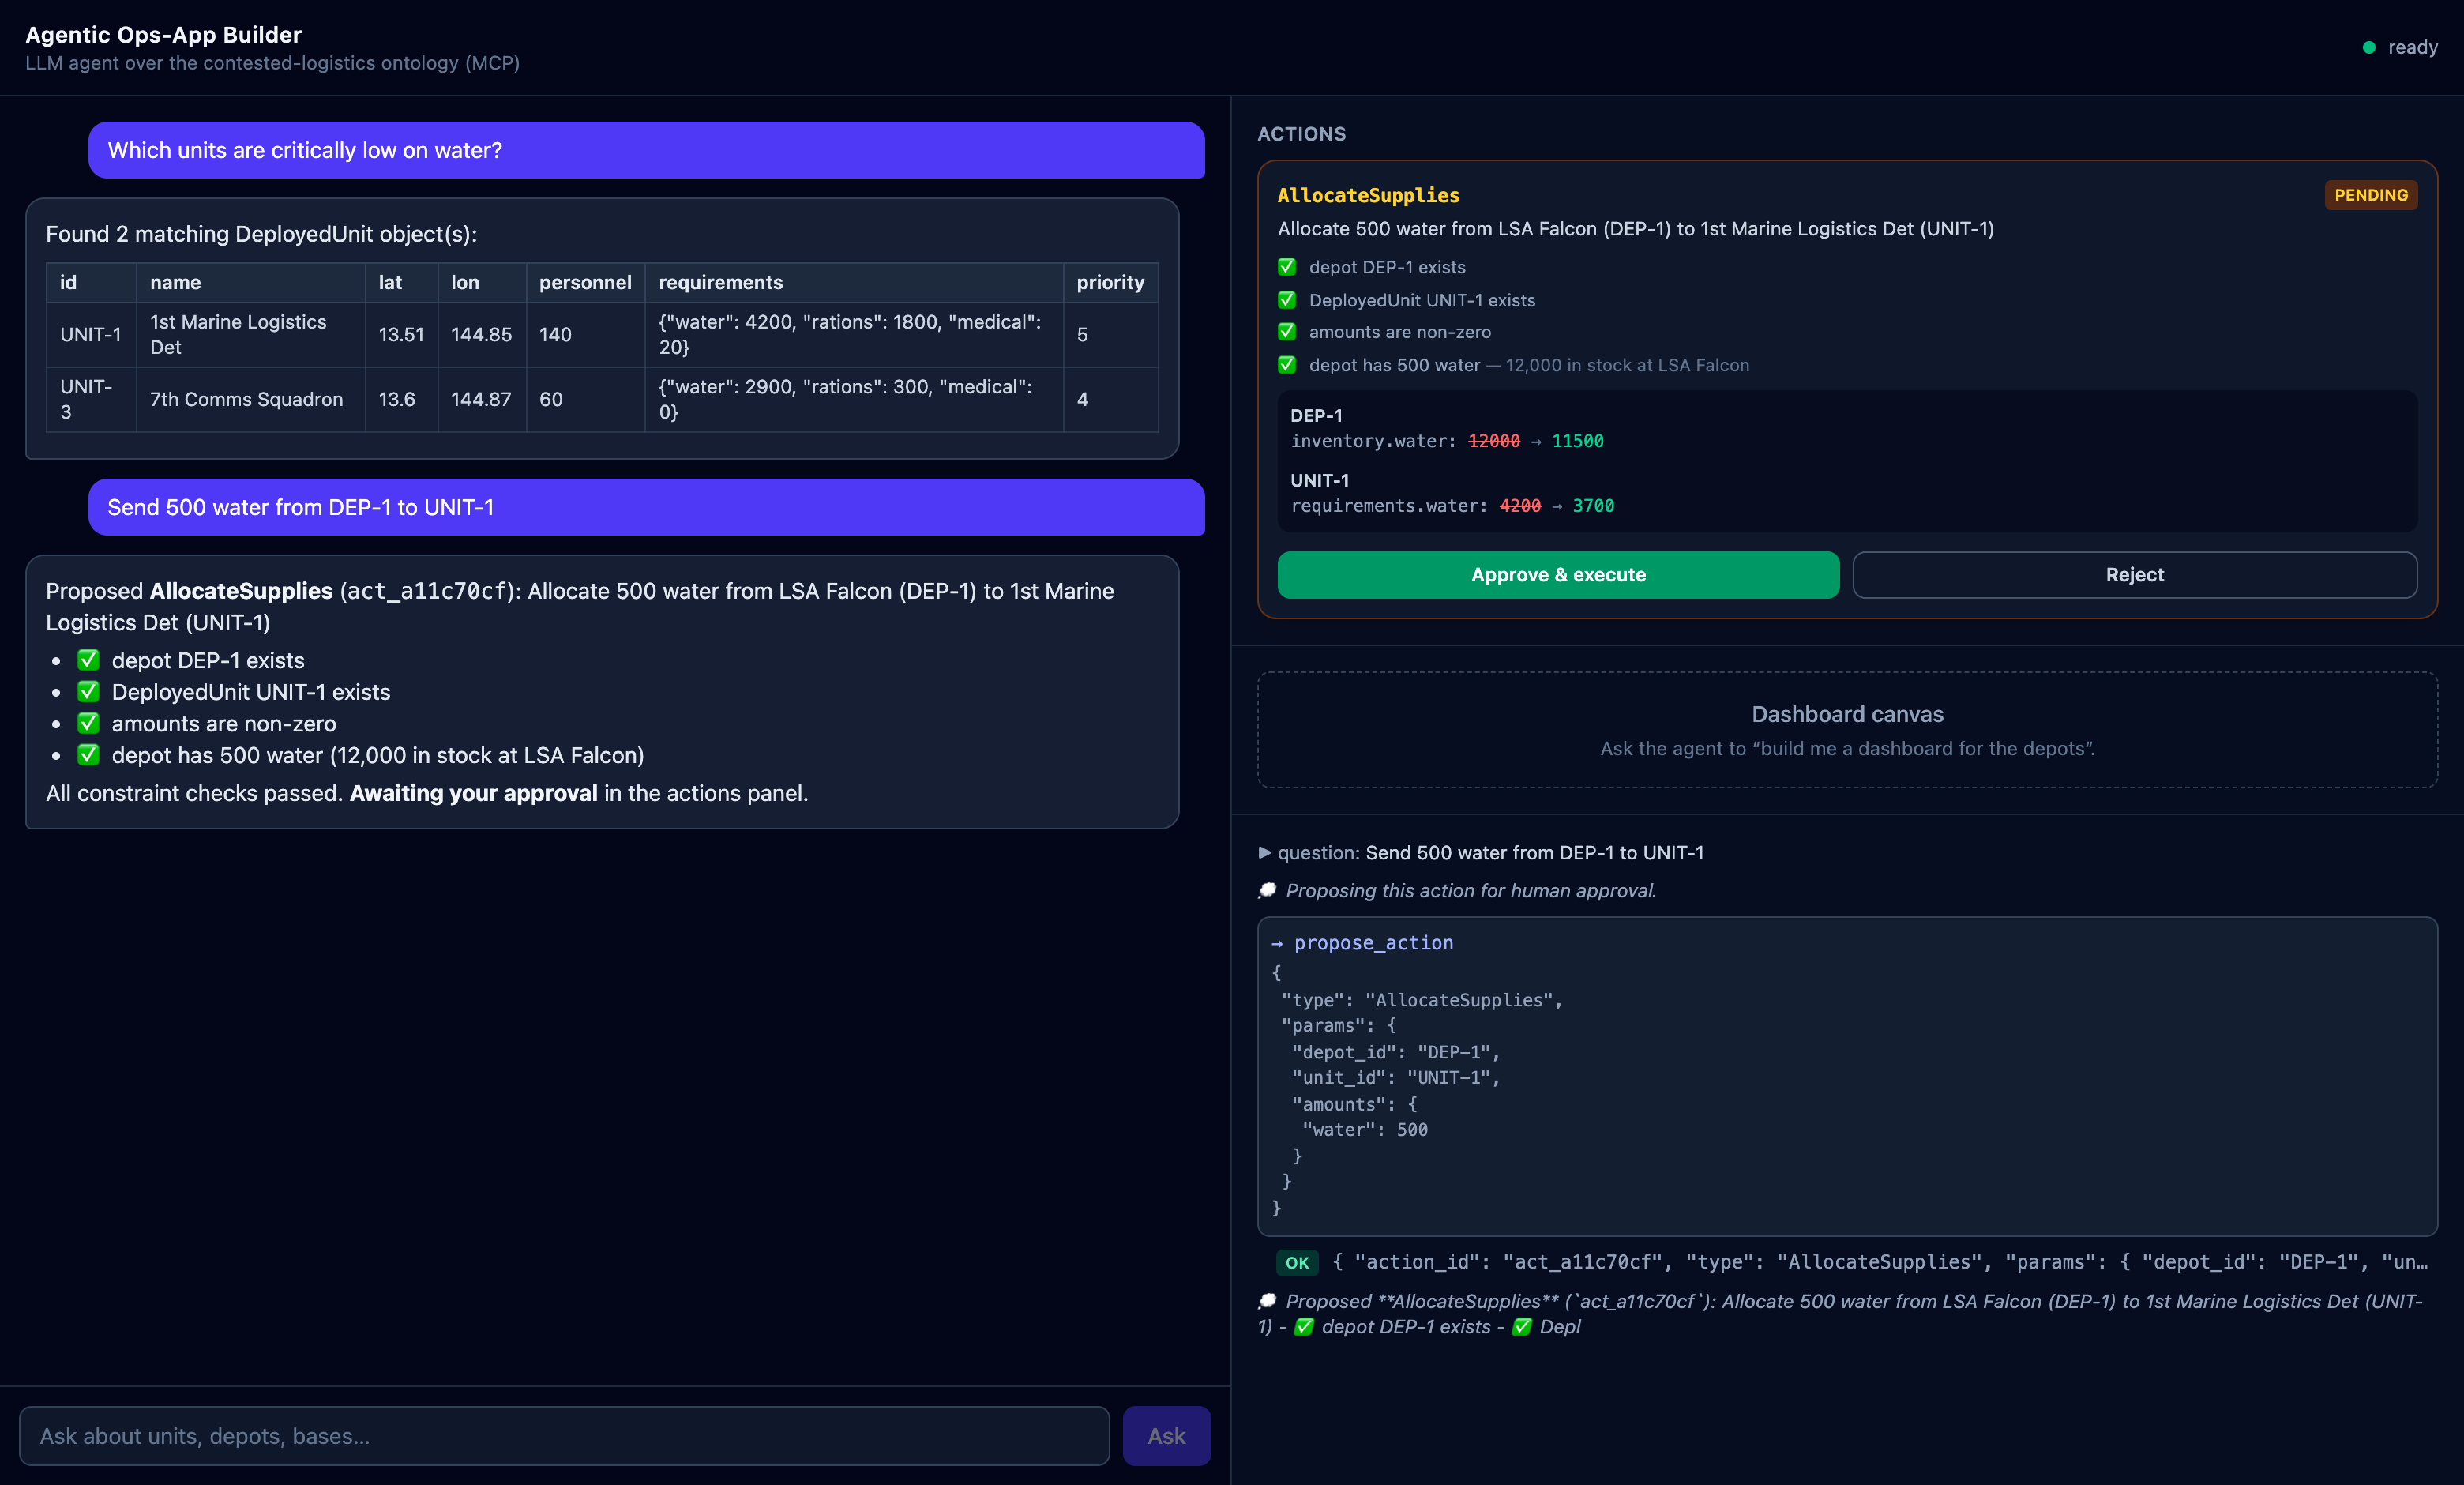Click the 'requirements' column header
The width and height of the screenshot is (2464, 1485).
[854, 283]
